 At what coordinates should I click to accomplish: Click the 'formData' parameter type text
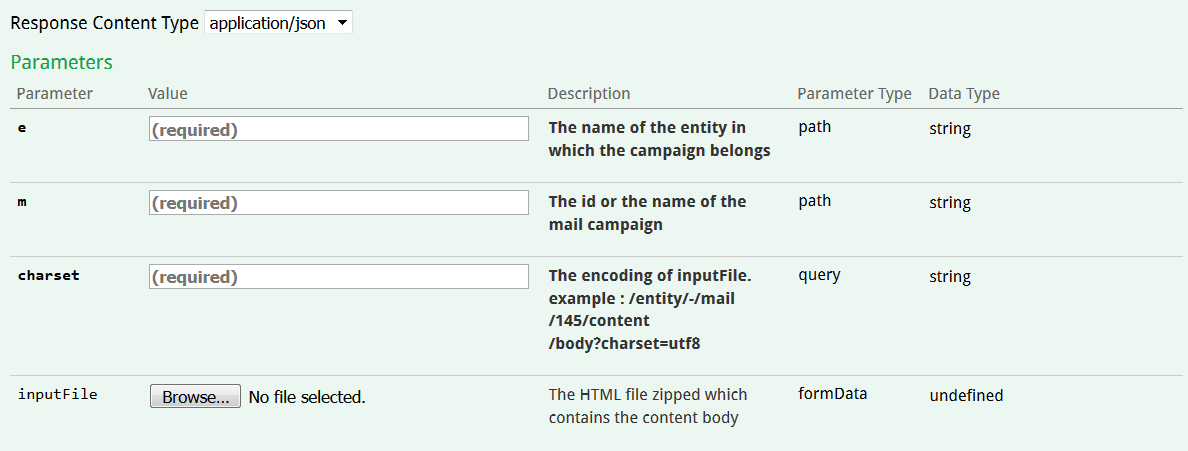click(x=832, y=394)
